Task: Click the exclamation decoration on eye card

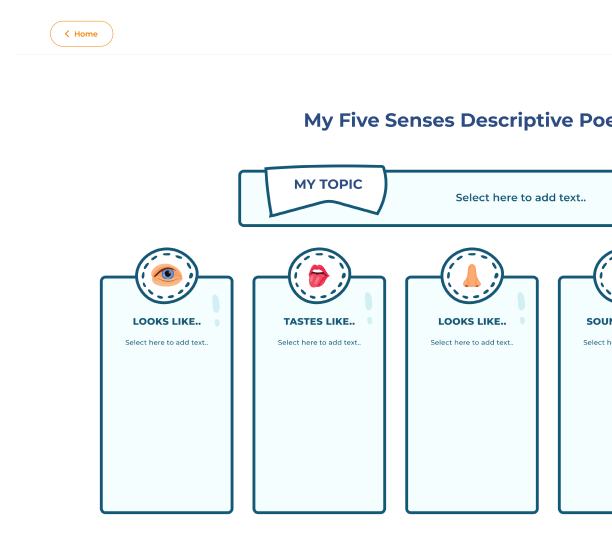Action: click(x=216, y=310)
